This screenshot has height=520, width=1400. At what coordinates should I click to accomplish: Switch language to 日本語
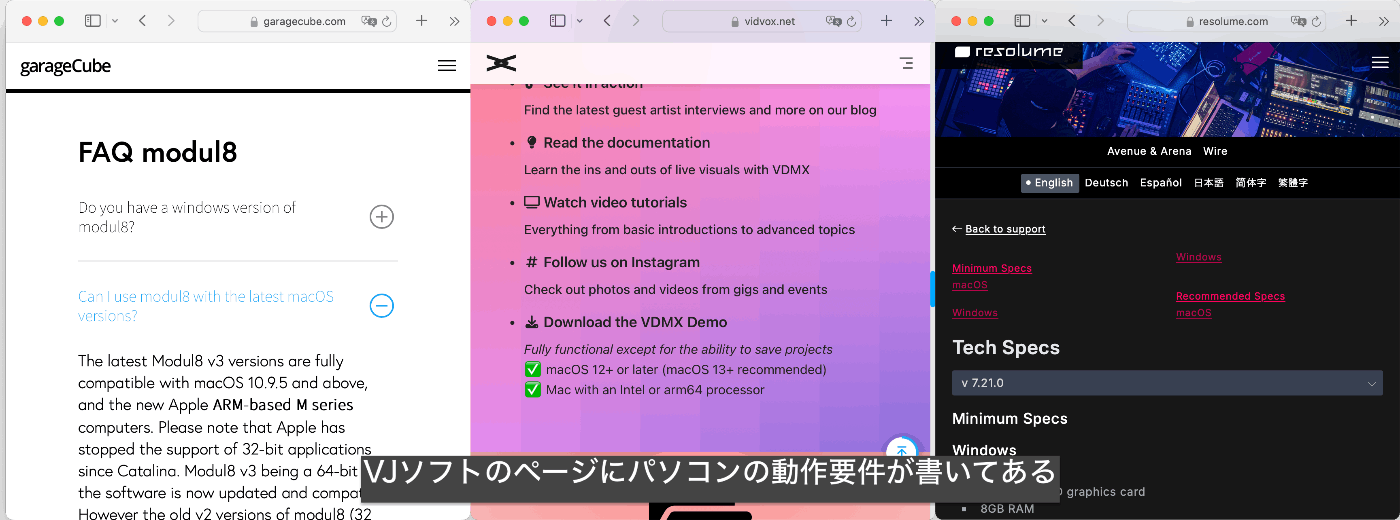point(1209,183)
